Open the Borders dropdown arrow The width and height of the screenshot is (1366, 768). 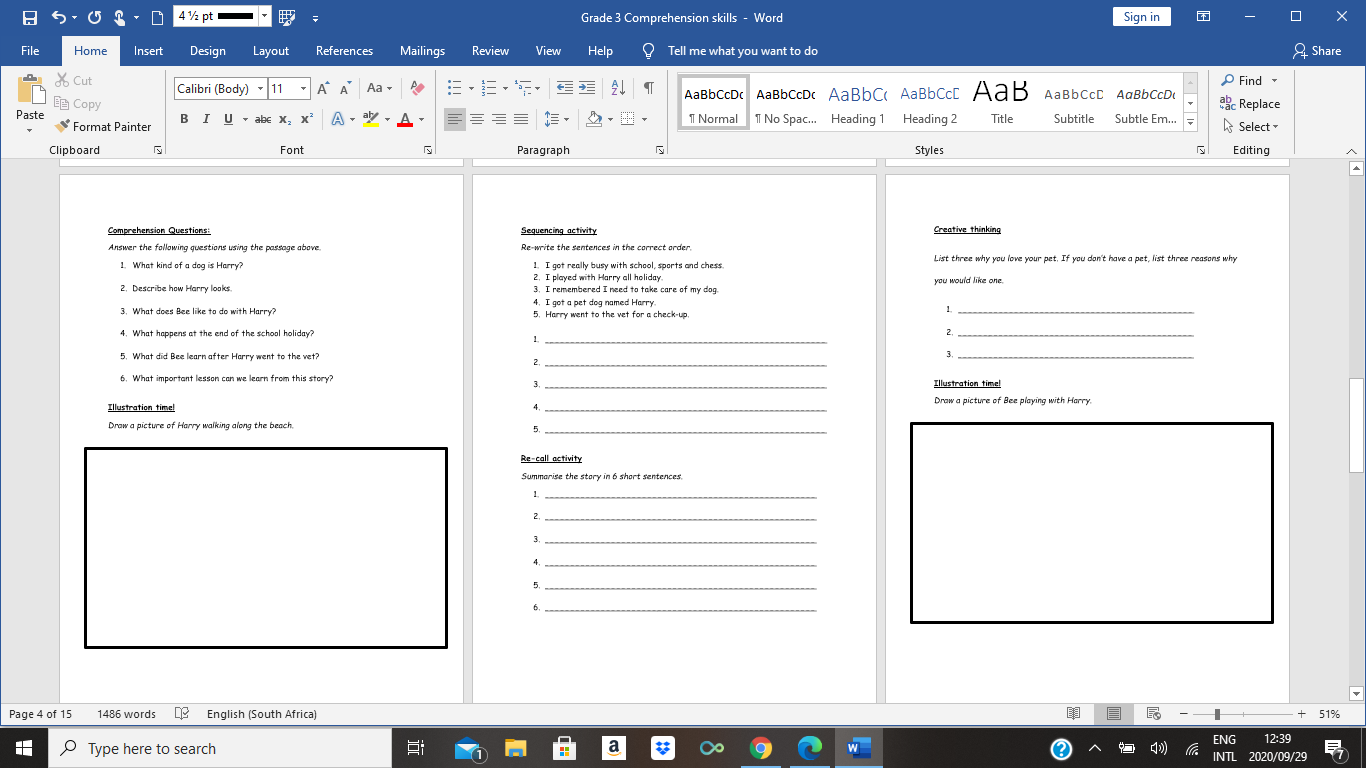[644, 119]
